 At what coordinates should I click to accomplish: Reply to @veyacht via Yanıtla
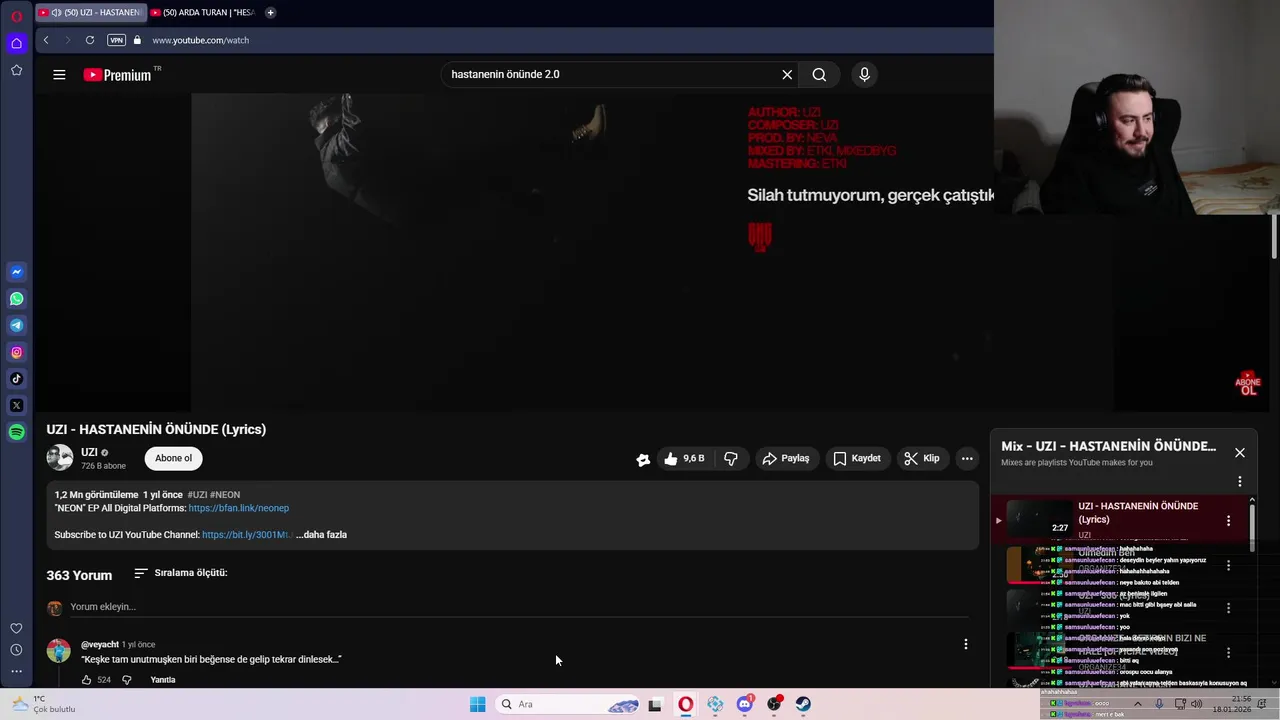tap(163, 680)
